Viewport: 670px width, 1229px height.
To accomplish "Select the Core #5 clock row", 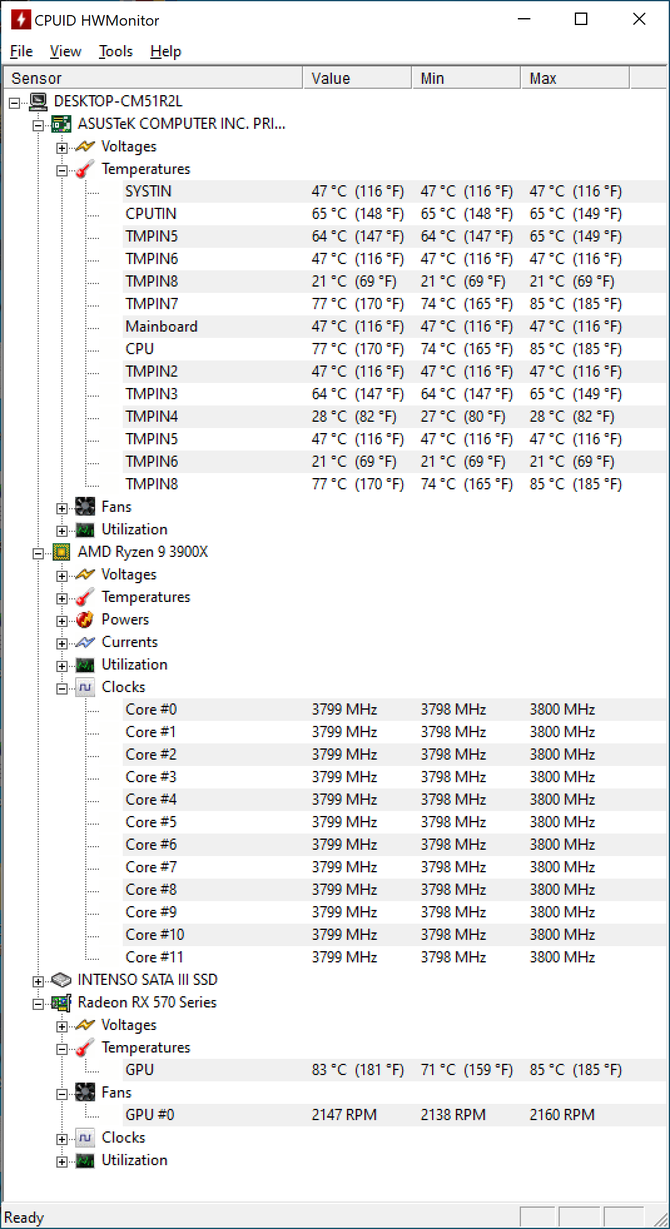I will click(x=394, y=822).
